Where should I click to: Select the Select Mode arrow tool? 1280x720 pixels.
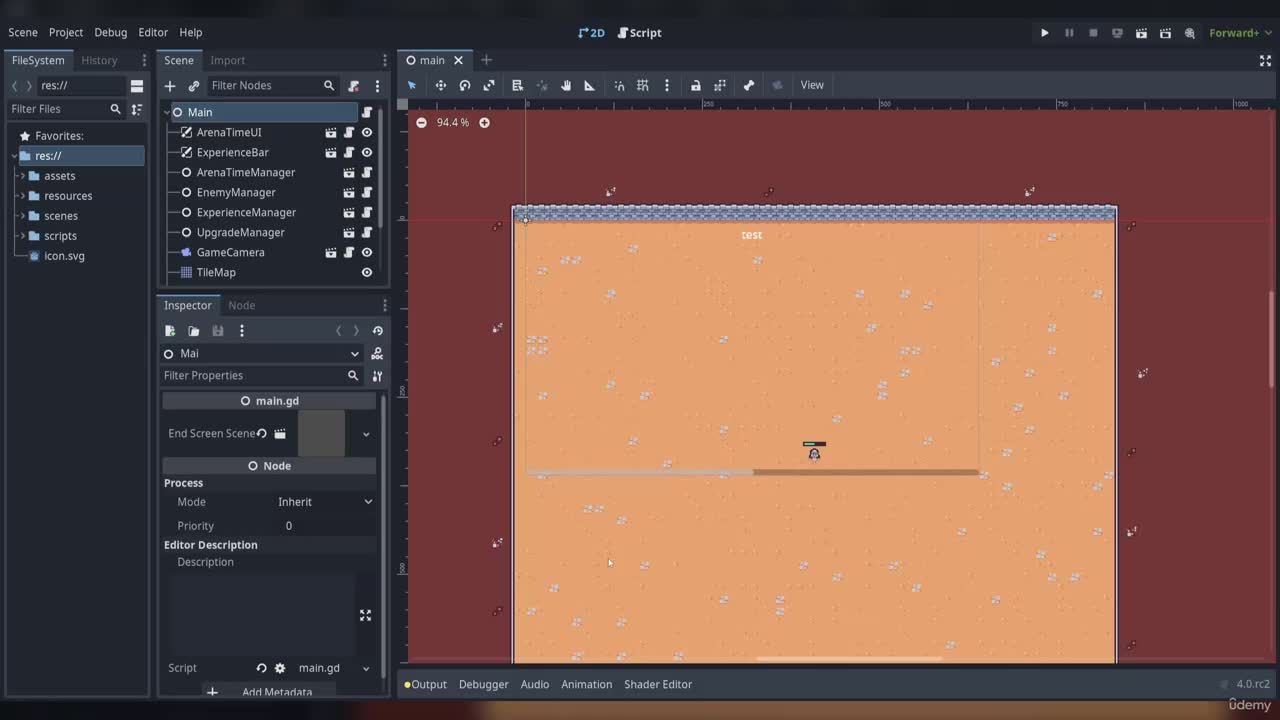coord(411,85)
